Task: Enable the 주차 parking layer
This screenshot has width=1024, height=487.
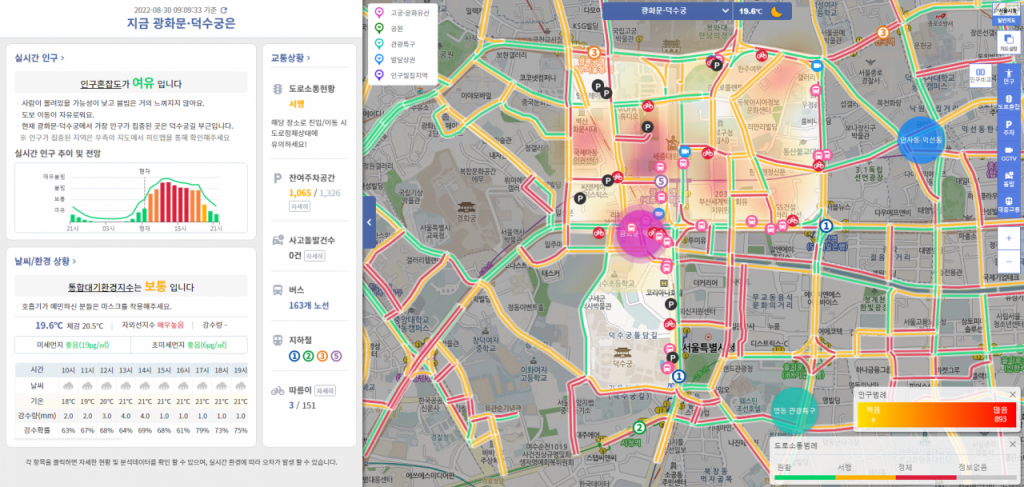Action: point(1008,127)
